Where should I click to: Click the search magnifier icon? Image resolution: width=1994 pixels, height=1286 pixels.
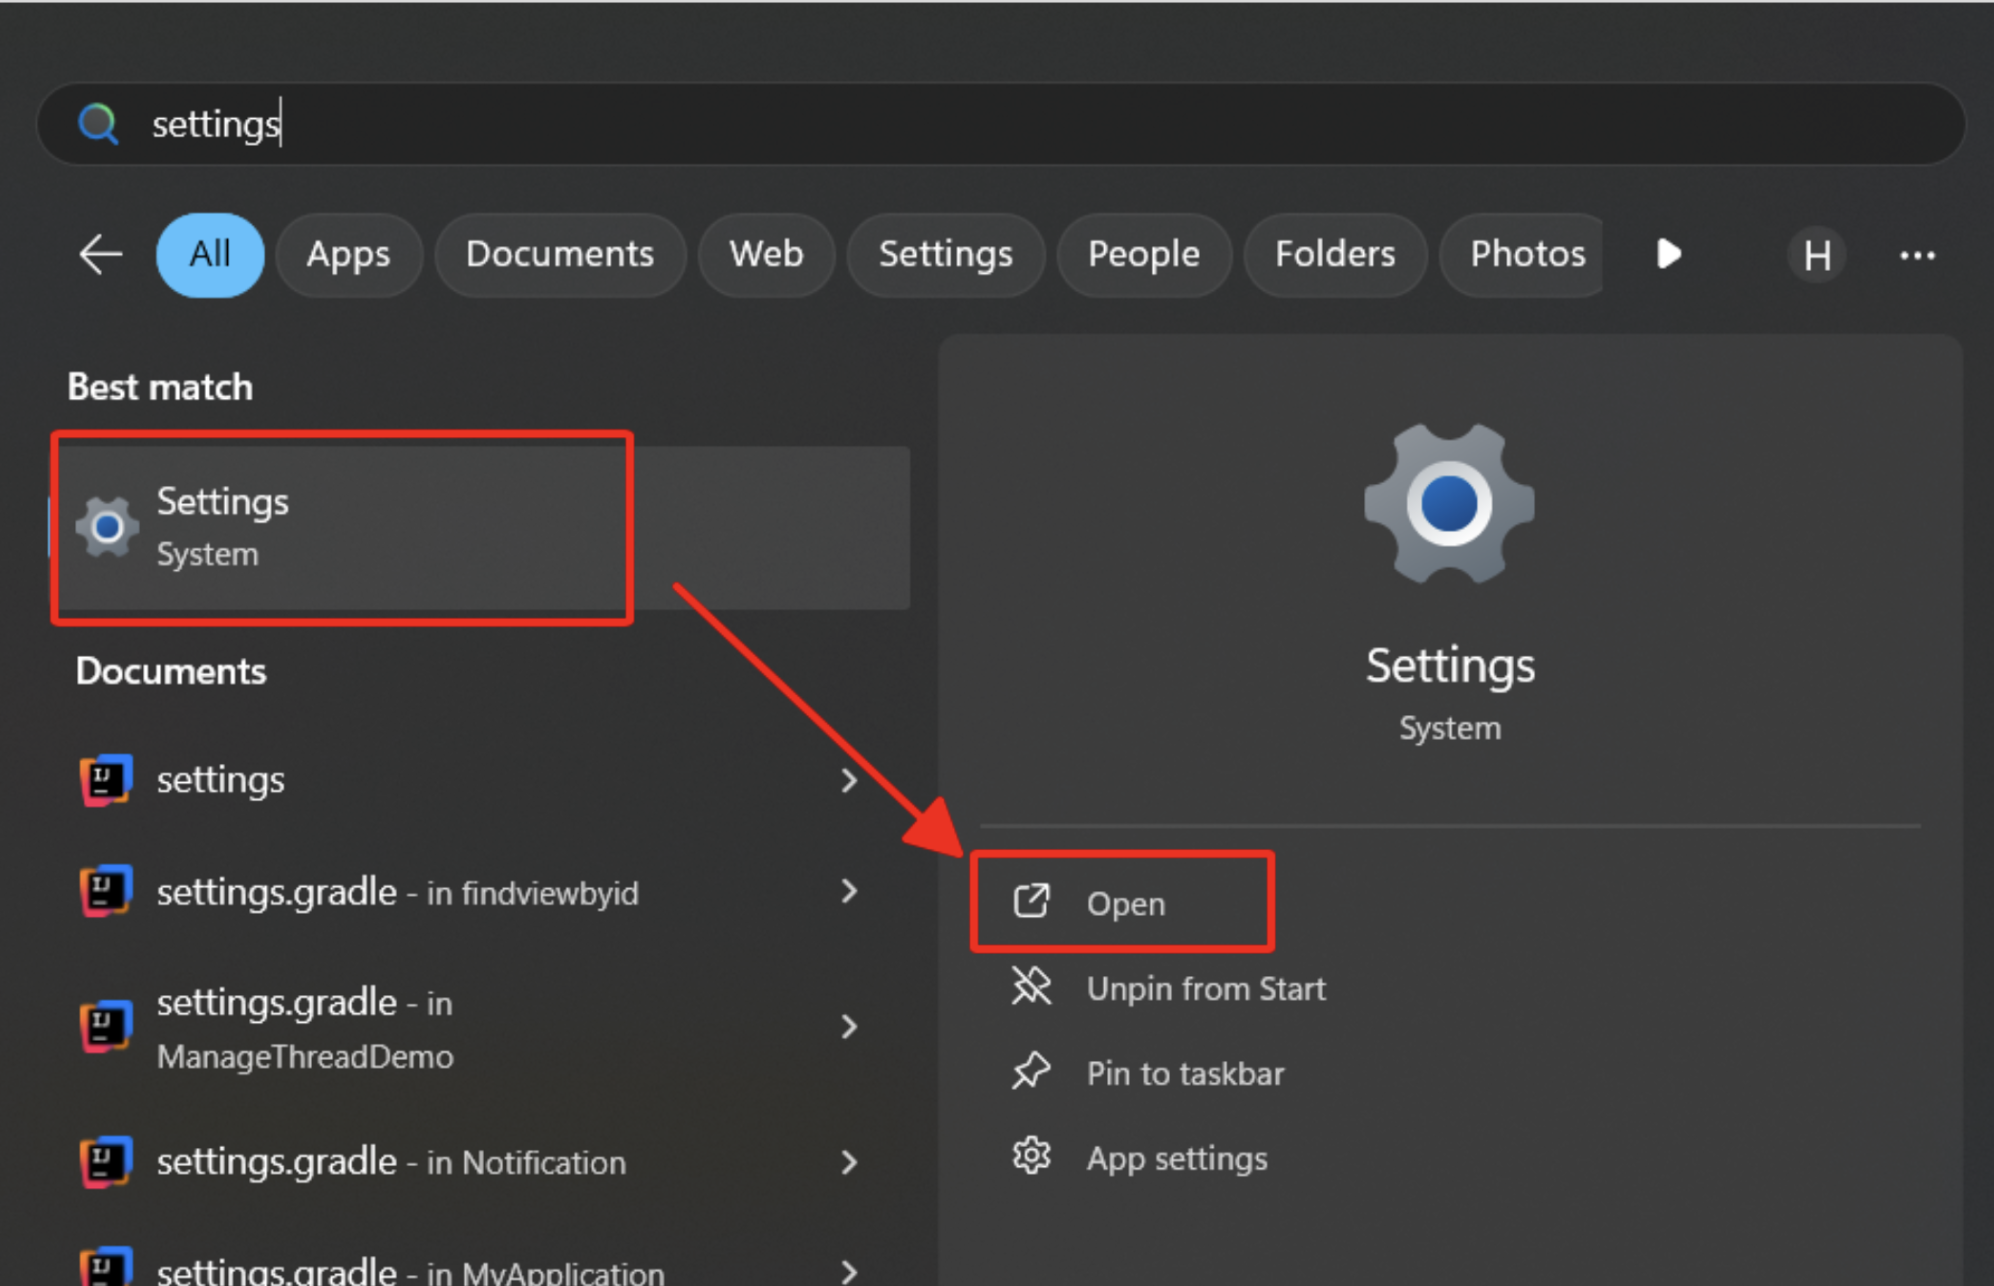tap(98, 124)
